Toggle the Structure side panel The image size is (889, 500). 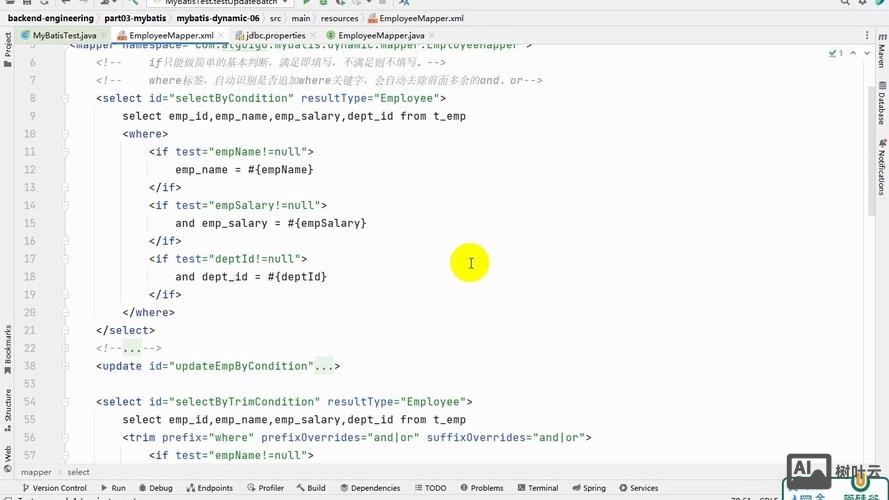pos(8,407)
